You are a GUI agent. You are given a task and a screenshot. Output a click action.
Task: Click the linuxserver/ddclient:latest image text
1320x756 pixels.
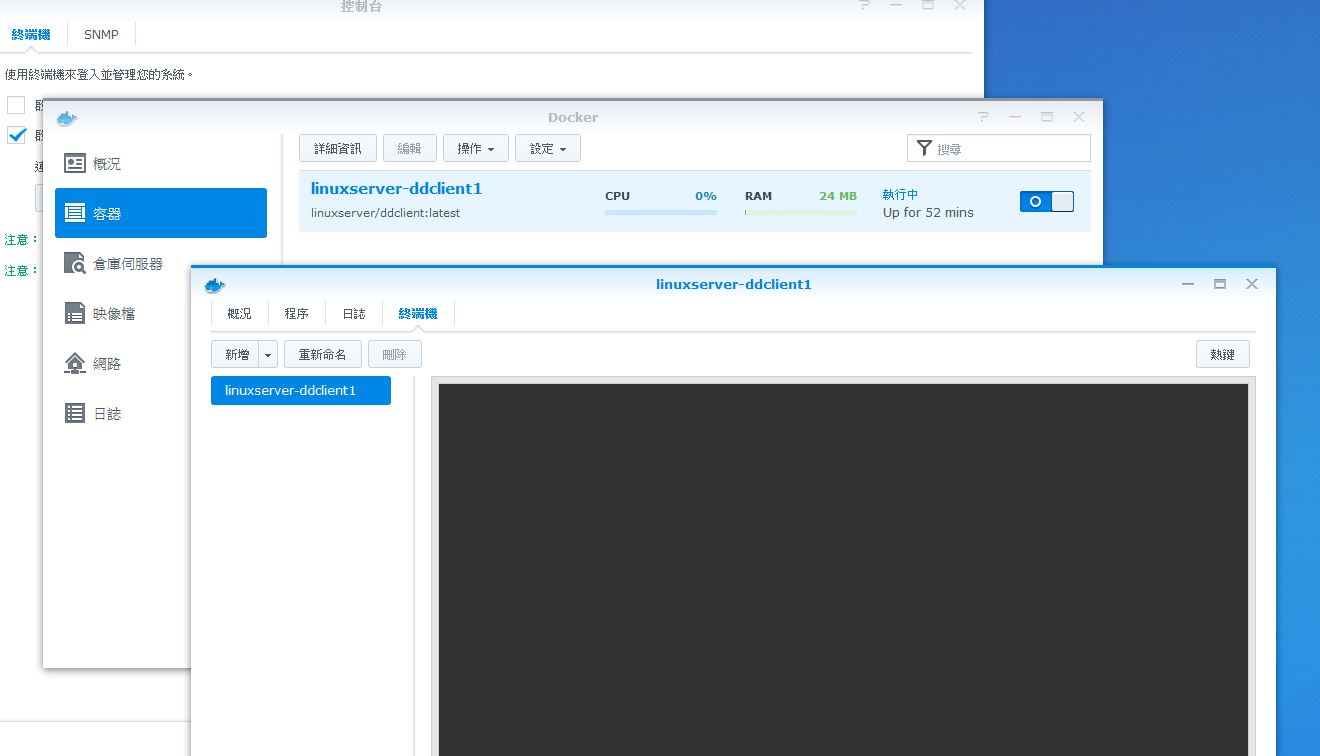click(x=385, y=213)
